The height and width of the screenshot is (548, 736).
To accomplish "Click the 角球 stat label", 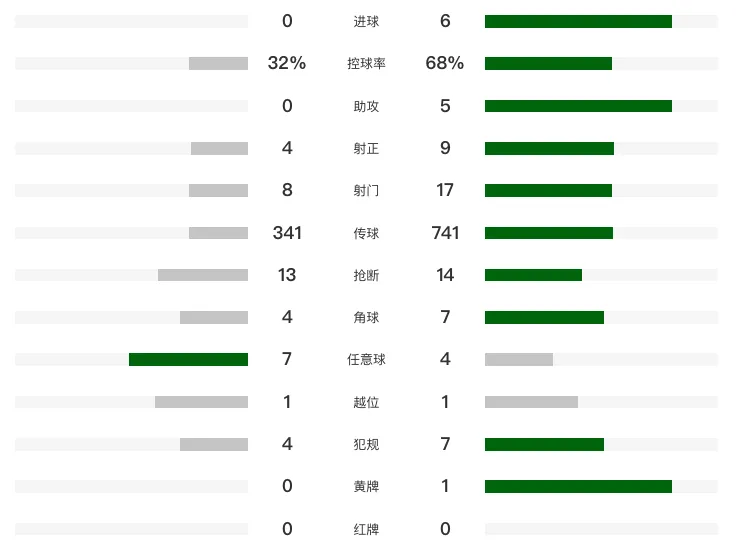I will click(x=366, y=317).
